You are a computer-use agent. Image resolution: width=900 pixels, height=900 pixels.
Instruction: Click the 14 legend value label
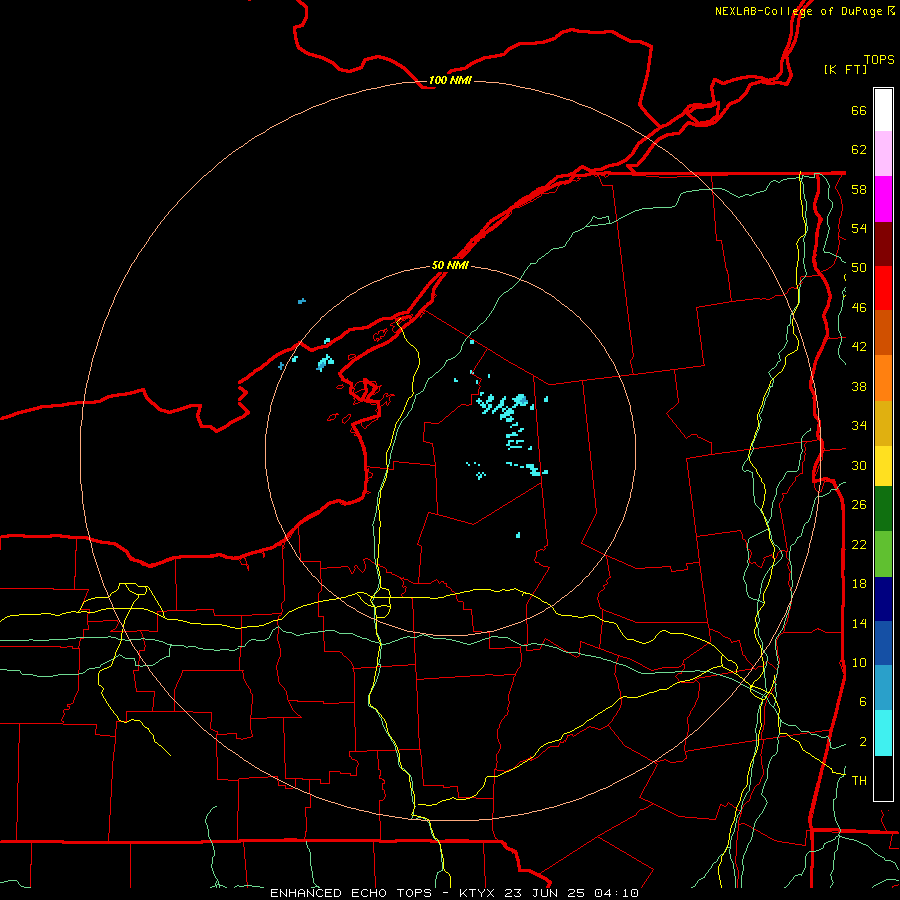click(x=859, y=623)
